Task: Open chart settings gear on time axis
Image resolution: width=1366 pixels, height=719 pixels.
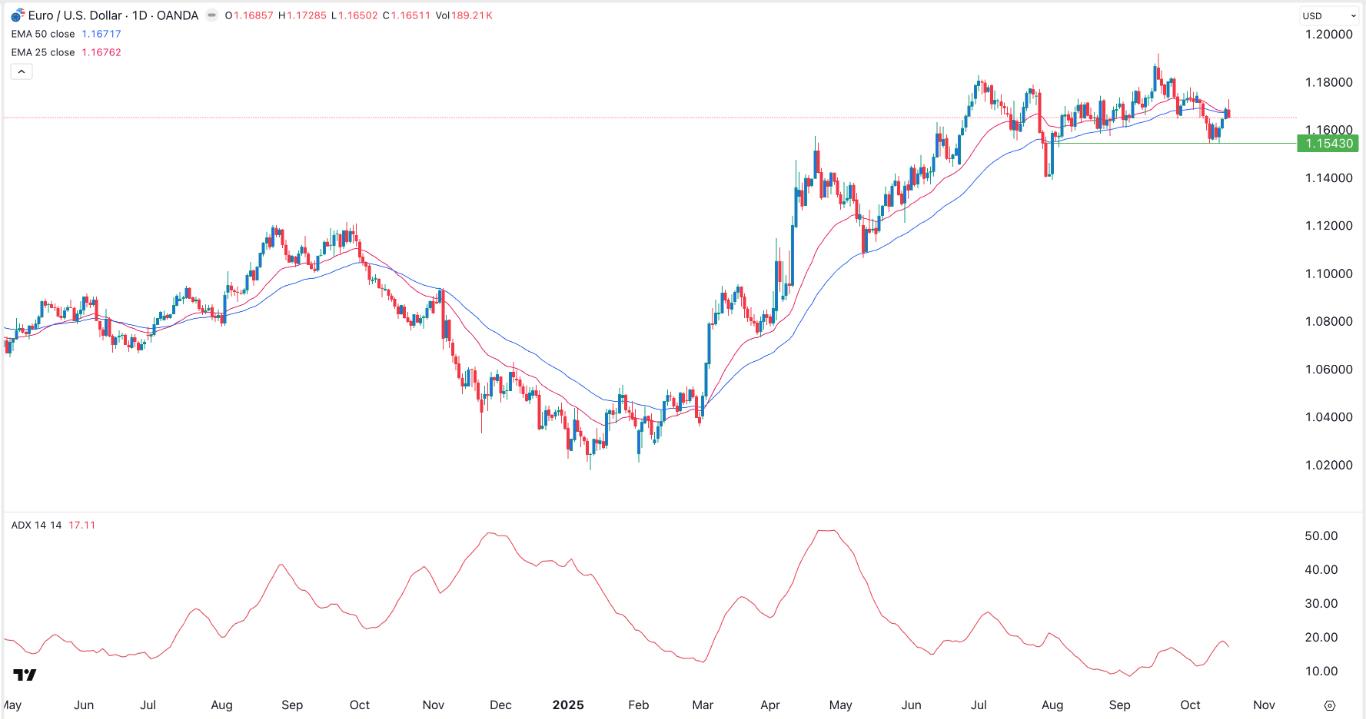Action: 1329,705
